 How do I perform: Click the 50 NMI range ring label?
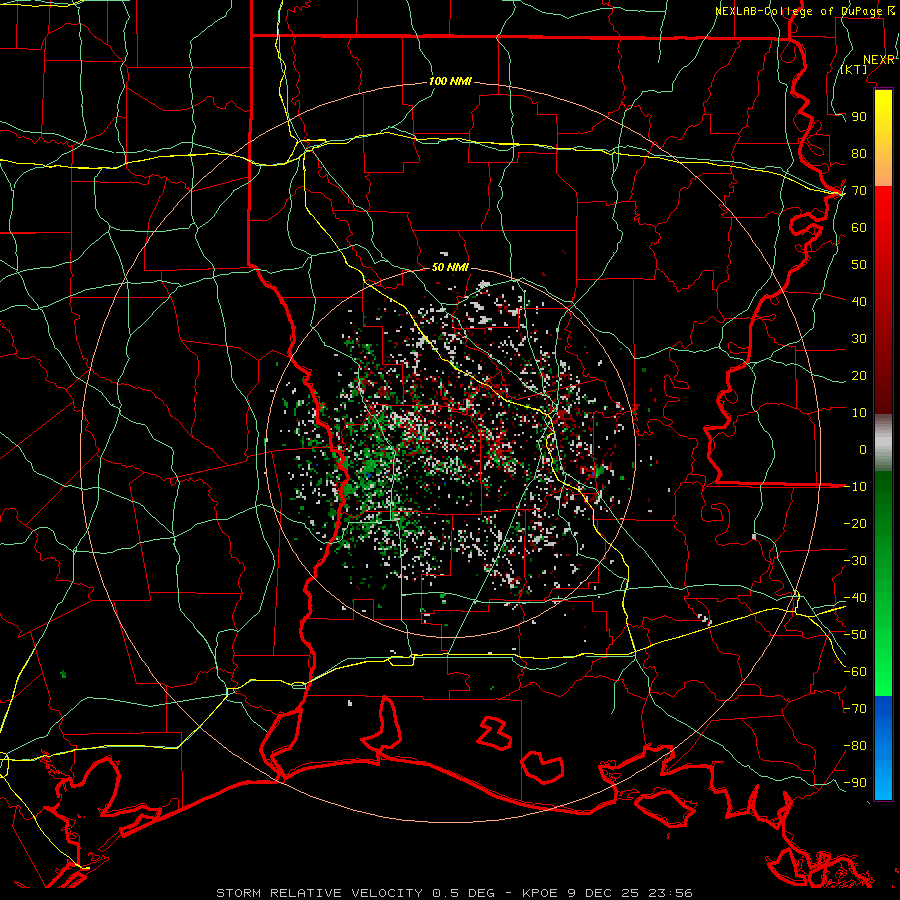(x=450, y=267)
